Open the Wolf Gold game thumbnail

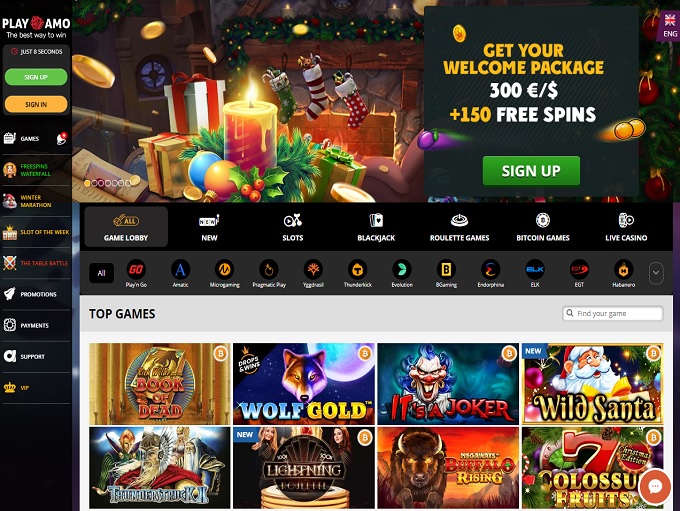304,384
